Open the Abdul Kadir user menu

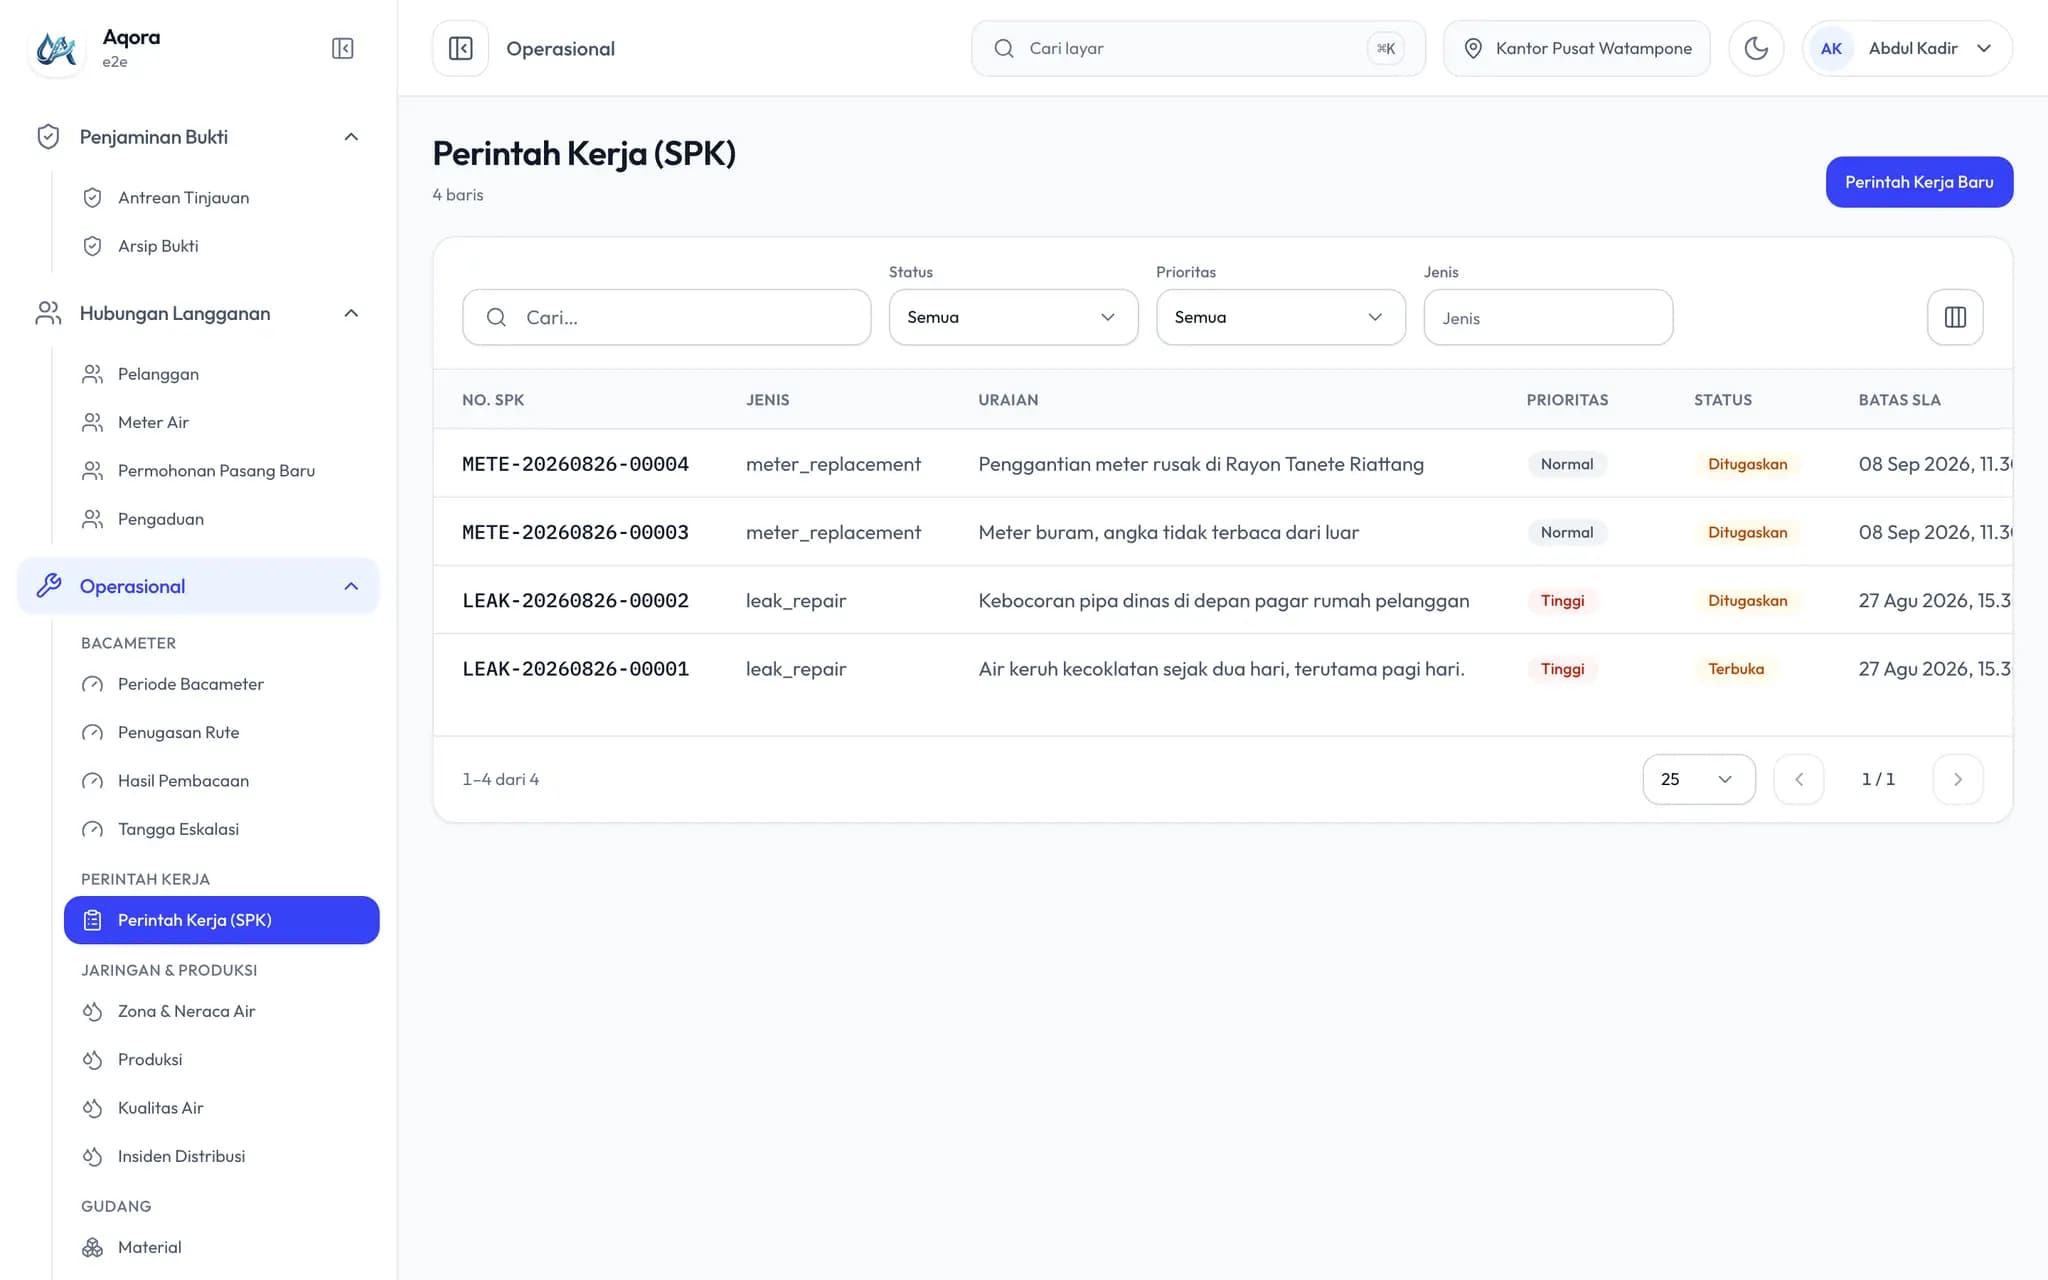point(1907,48)
